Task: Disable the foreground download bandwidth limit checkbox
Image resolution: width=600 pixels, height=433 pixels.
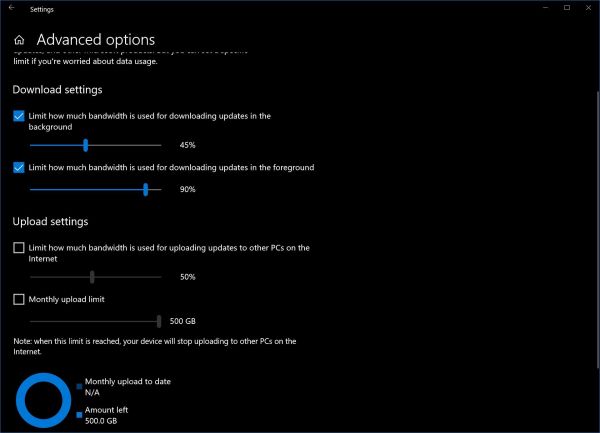Action: (19, 167)
